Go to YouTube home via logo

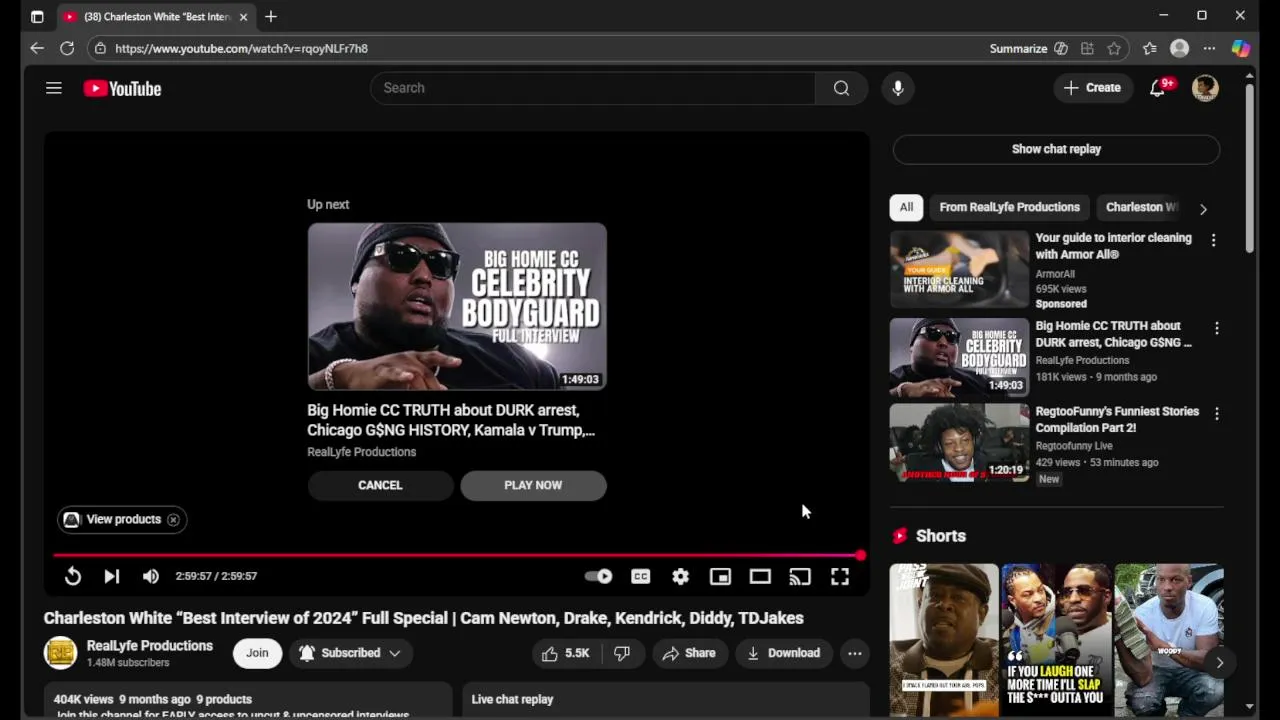pyautogui.click(x=122, y=89)
